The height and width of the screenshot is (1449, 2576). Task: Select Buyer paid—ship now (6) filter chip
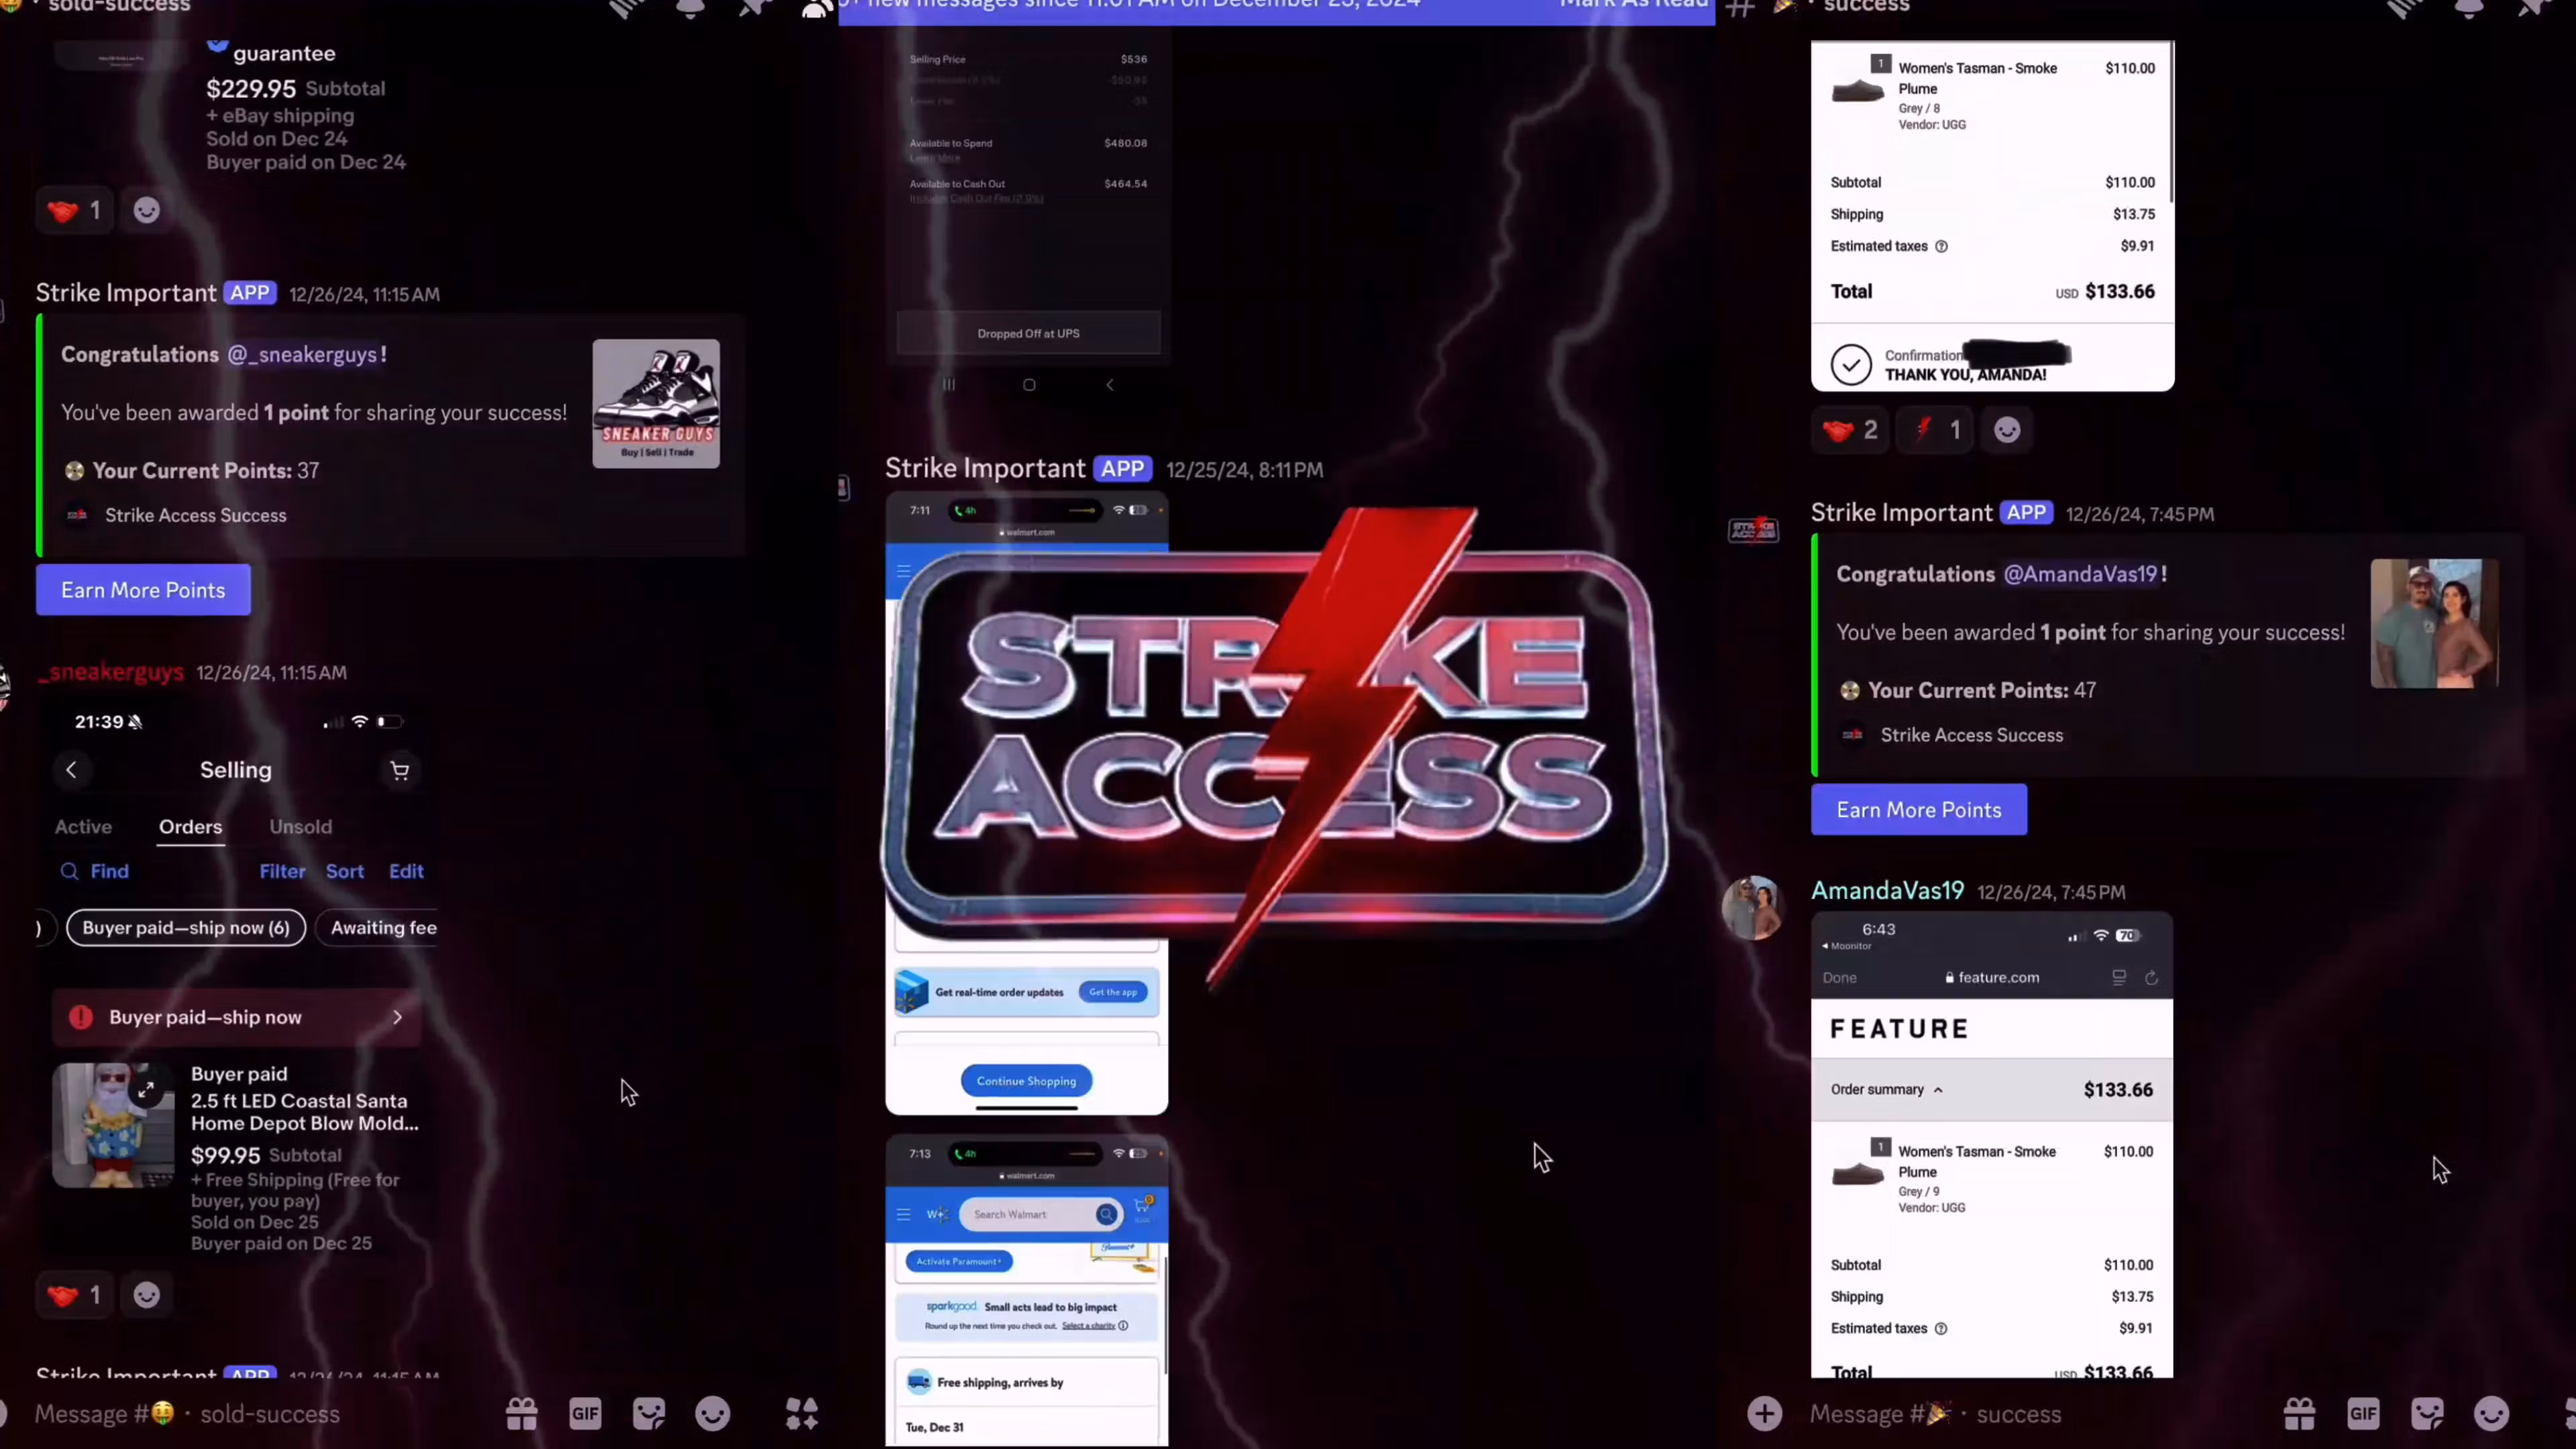click(x=186, y=928)
